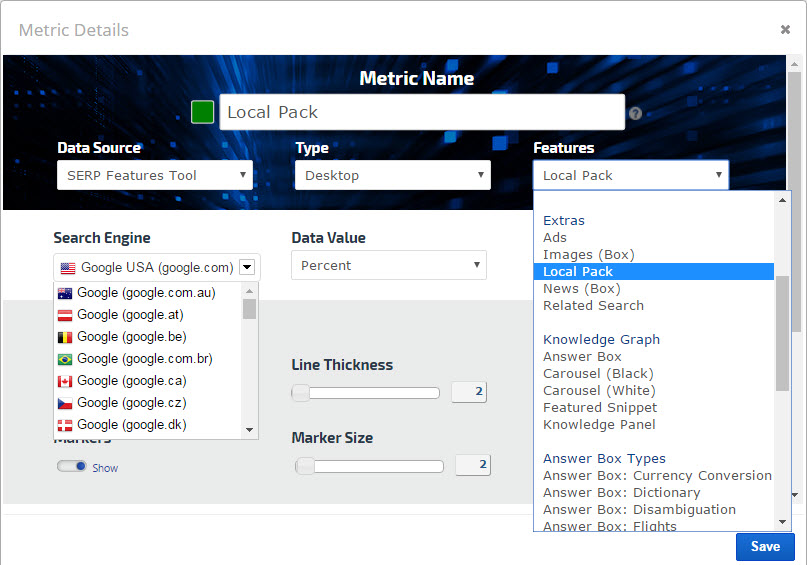Image resolution: width=807 pixels, height=565 pixels.
Task: Select Google Brazil (google.com.br) entry
Action: click(144, 359)
